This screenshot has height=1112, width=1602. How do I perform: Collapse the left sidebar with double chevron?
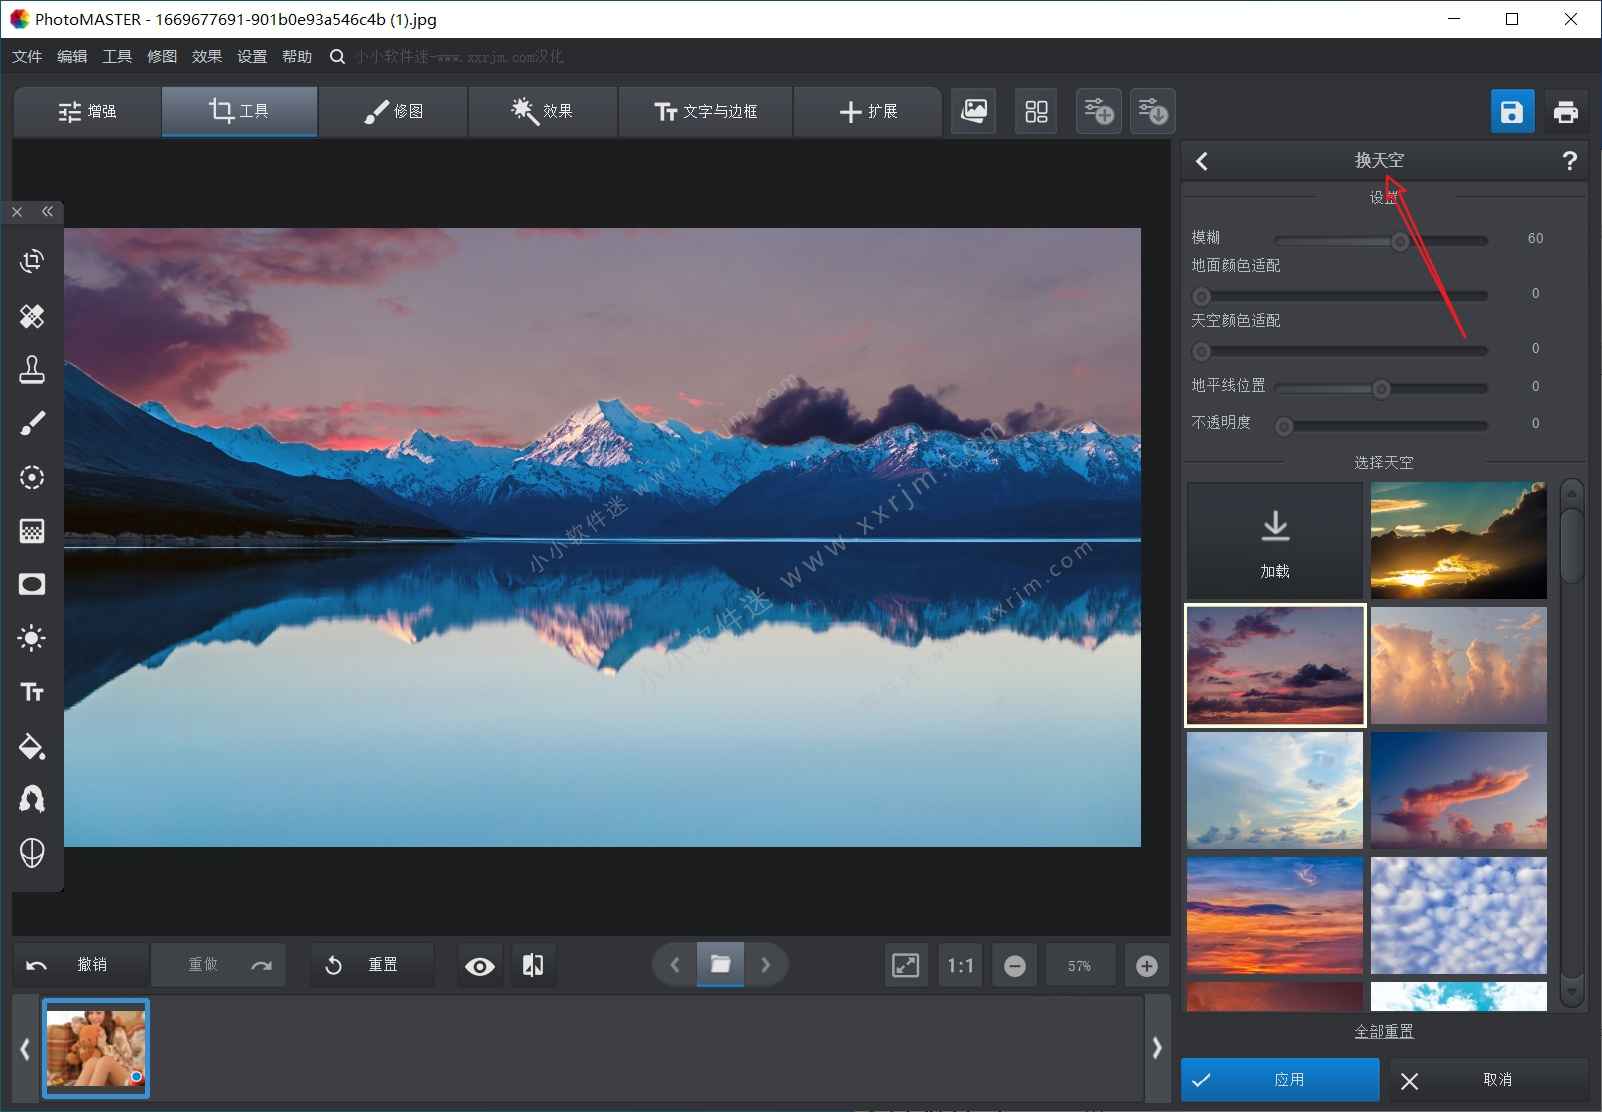[47, 212]
